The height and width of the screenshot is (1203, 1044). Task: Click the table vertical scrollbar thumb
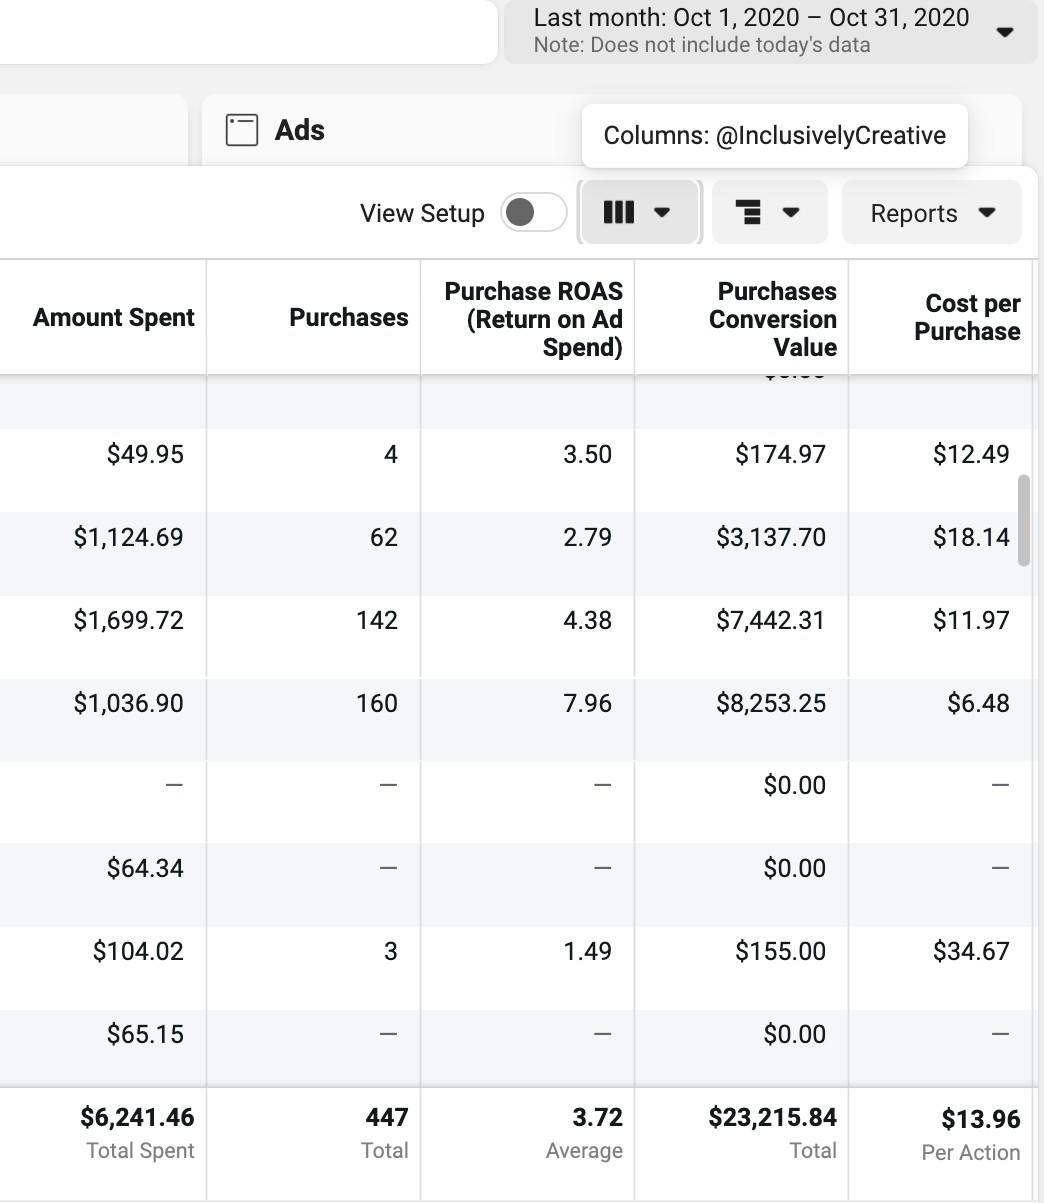click(x=1023, y=521)
